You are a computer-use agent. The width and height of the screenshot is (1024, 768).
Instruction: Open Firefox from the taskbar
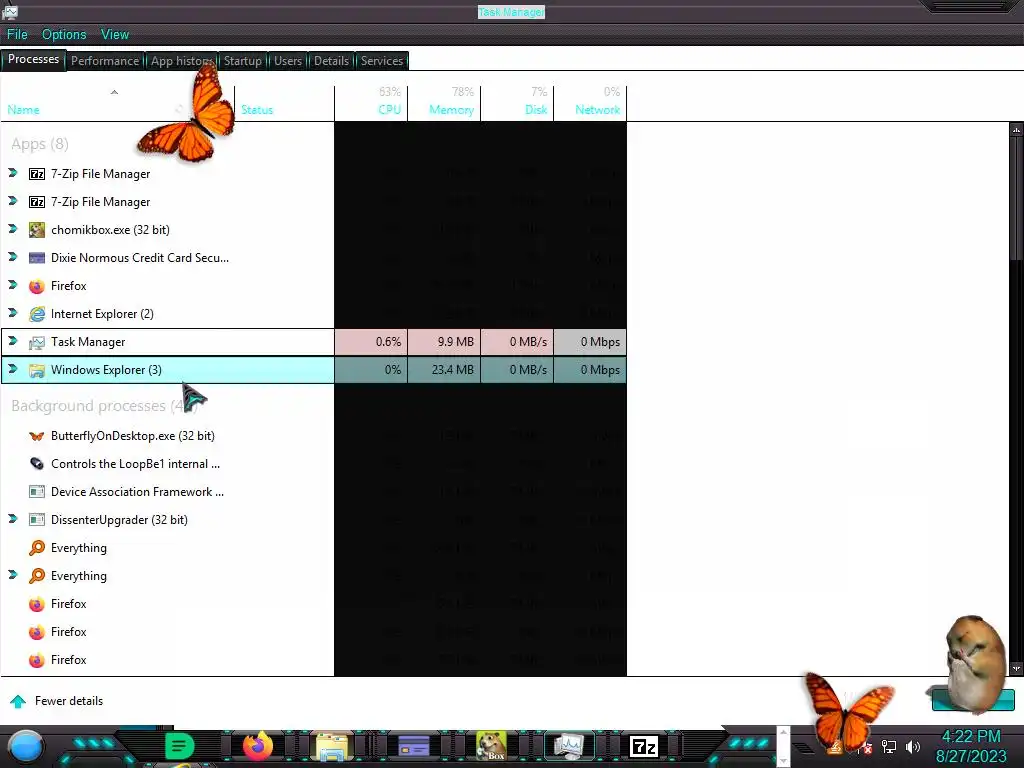[257, 746]
